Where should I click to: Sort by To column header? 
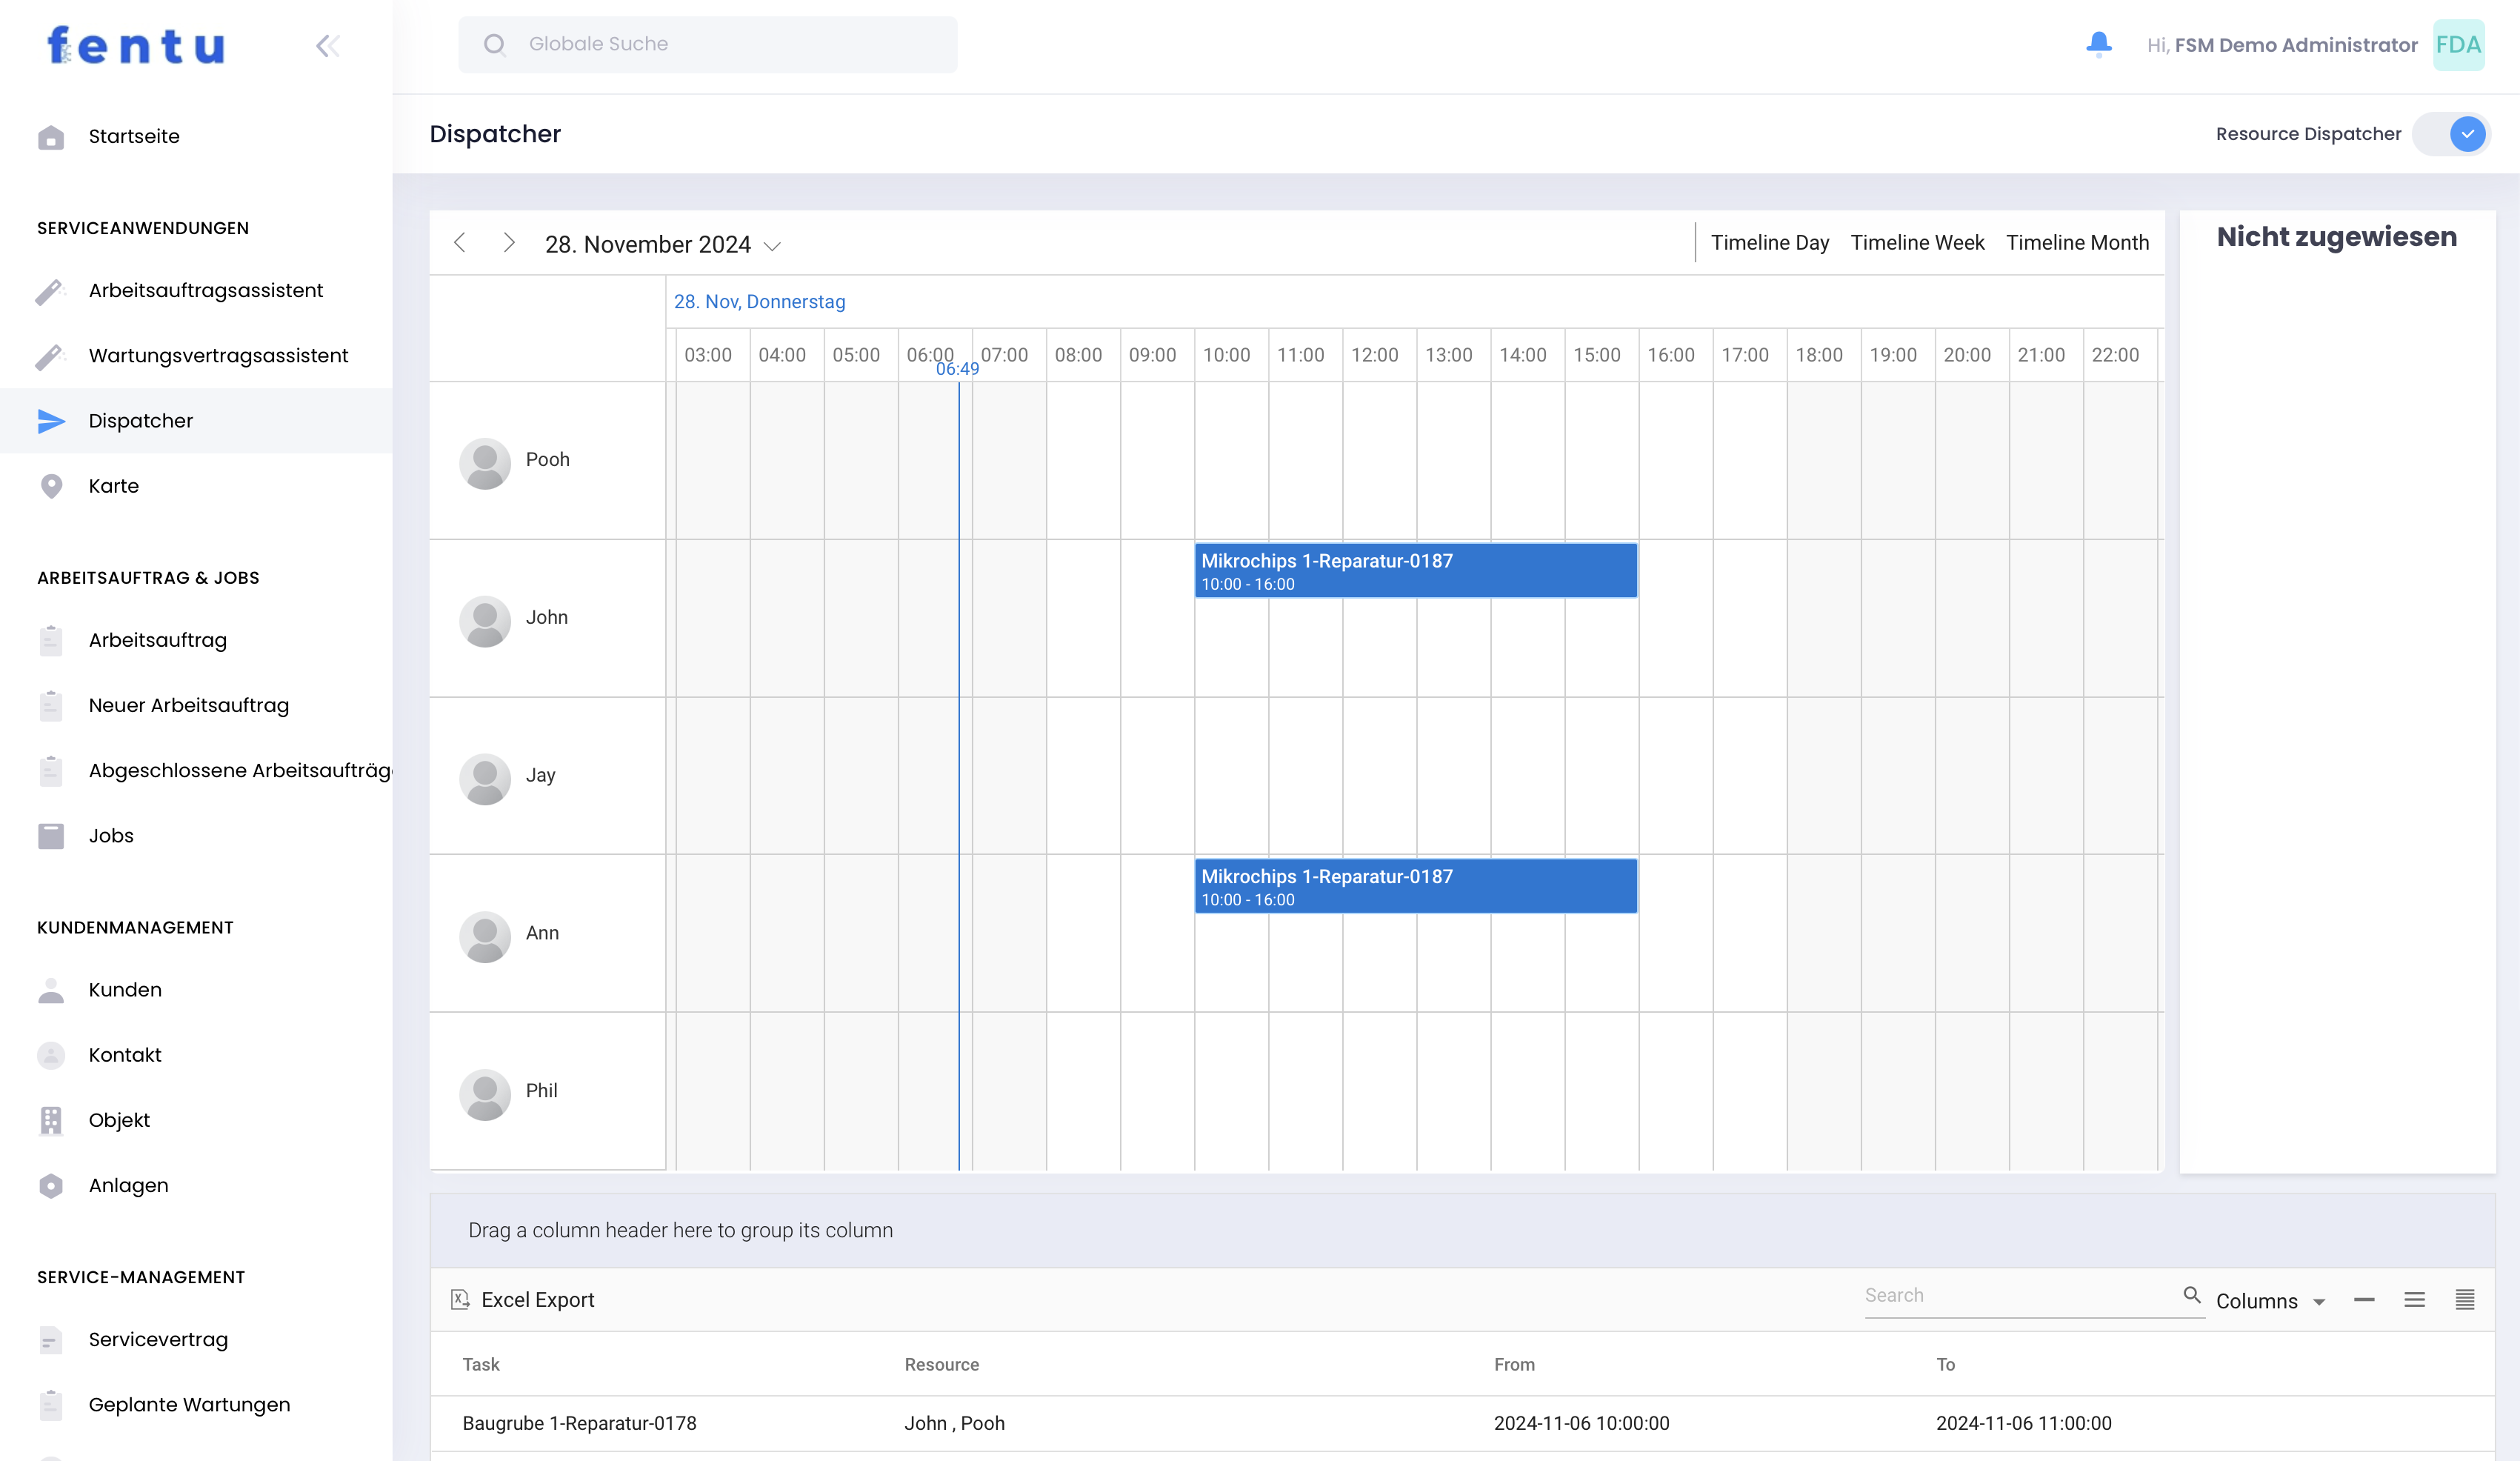pyautogui.click(x=1945, y=1365)
